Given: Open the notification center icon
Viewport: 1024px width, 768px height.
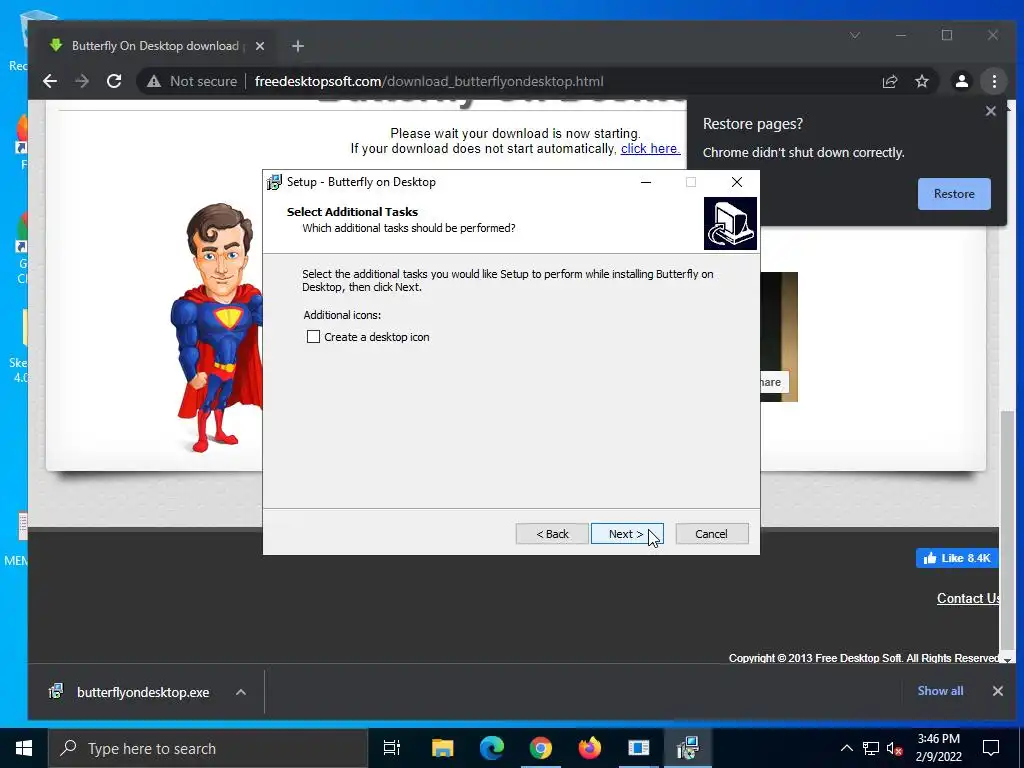Looking at the screenshot, I should coord(991,748).
